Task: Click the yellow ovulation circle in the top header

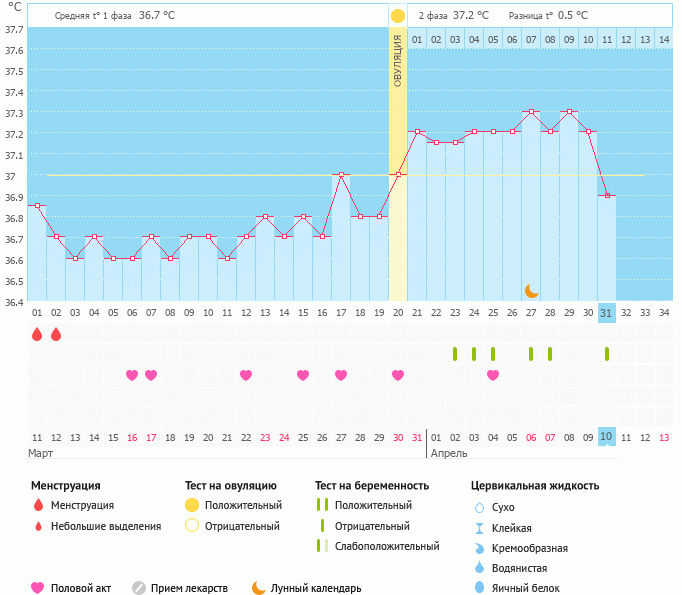Action: pyautogui.click(x=398, y=16)
